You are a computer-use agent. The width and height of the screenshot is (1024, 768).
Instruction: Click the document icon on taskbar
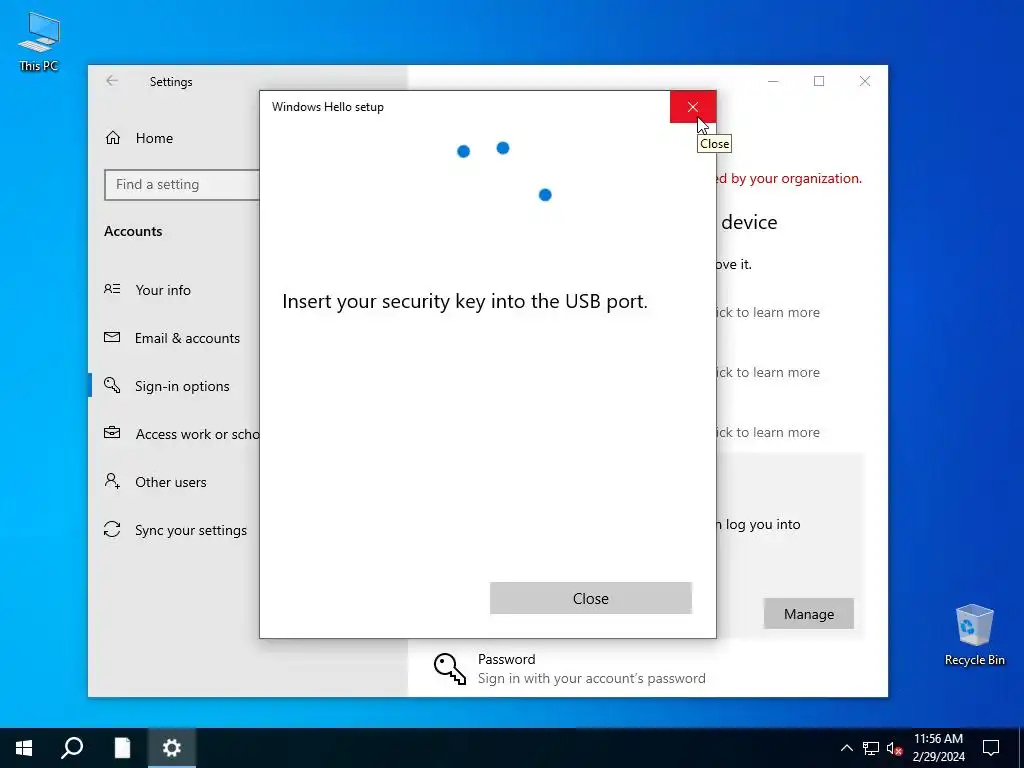(x=122, y=748)
